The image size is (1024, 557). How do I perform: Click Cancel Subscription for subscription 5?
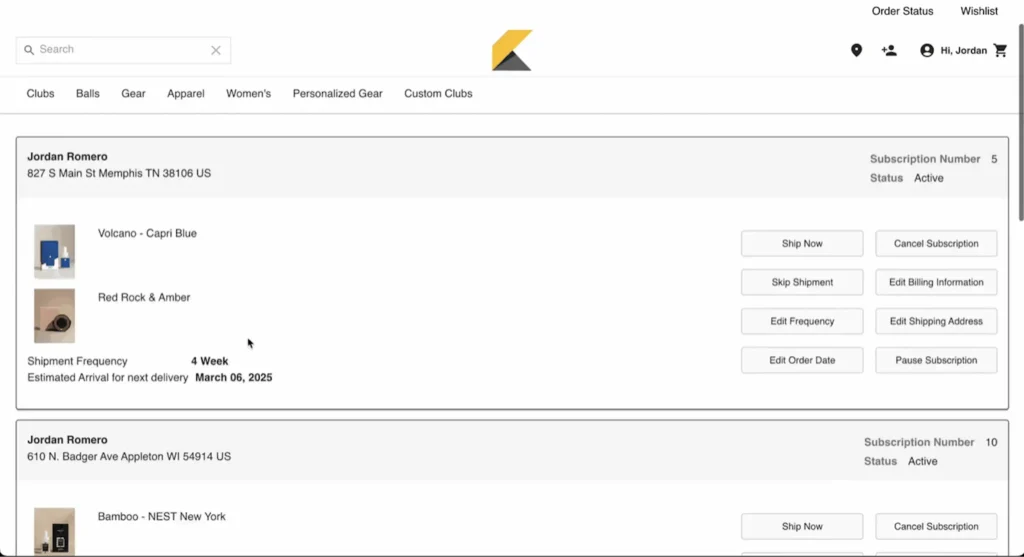tap(936, 244)
